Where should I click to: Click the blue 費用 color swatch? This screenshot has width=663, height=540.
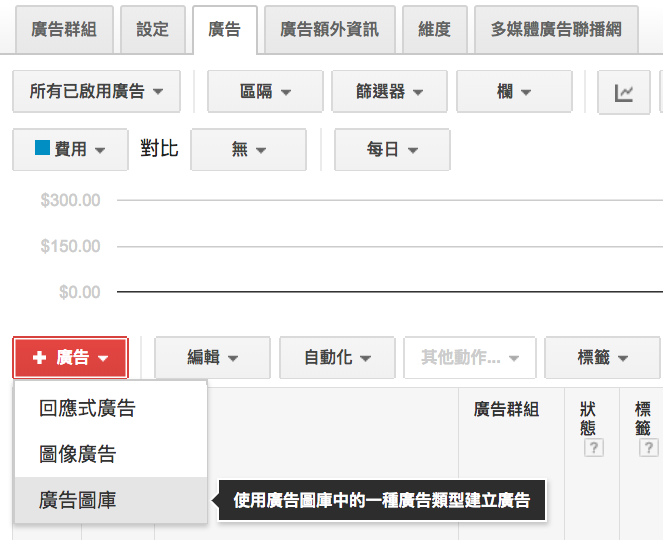point(42,148)
